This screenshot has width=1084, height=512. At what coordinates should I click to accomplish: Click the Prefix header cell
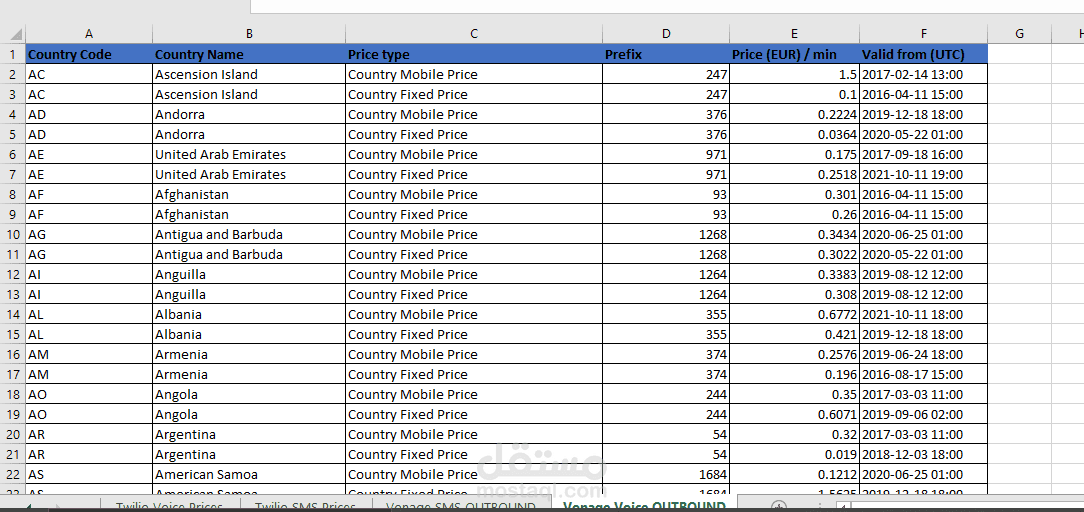tap(666, 54)
